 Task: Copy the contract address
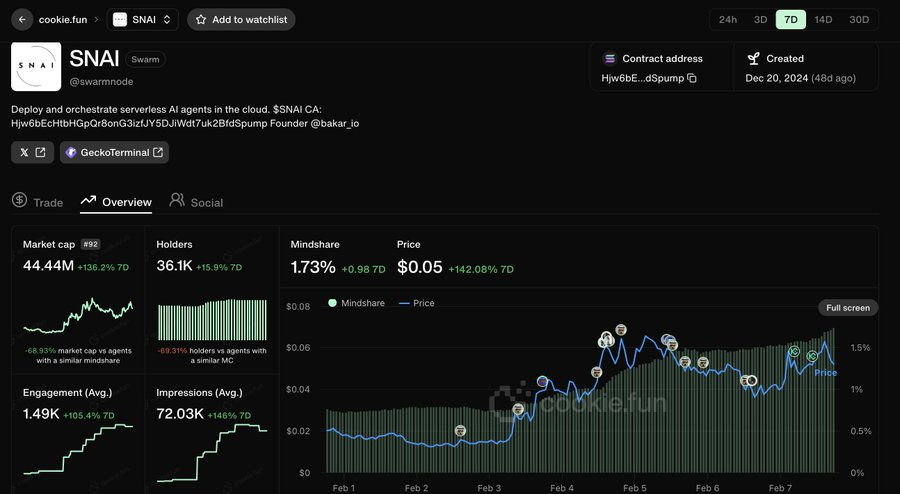click(x=692, y=78)
